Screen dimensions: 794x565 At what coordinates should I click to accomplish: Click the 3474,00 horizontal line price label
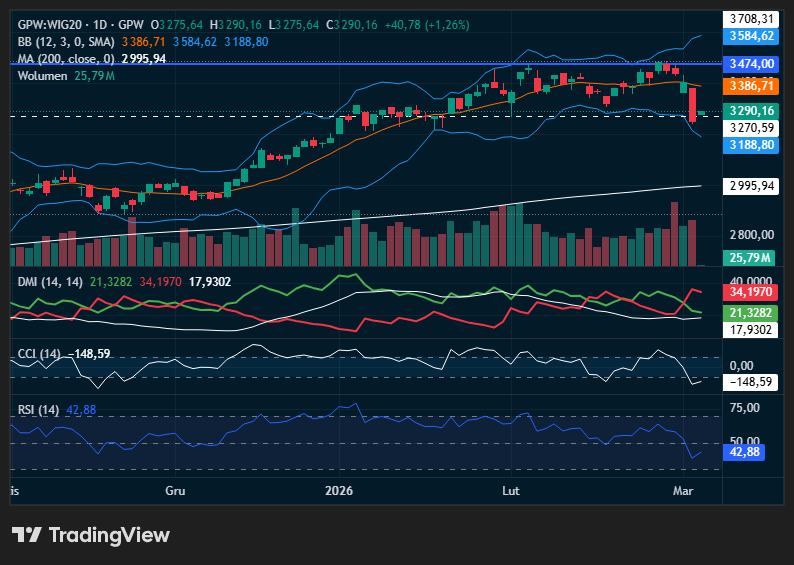752,63
